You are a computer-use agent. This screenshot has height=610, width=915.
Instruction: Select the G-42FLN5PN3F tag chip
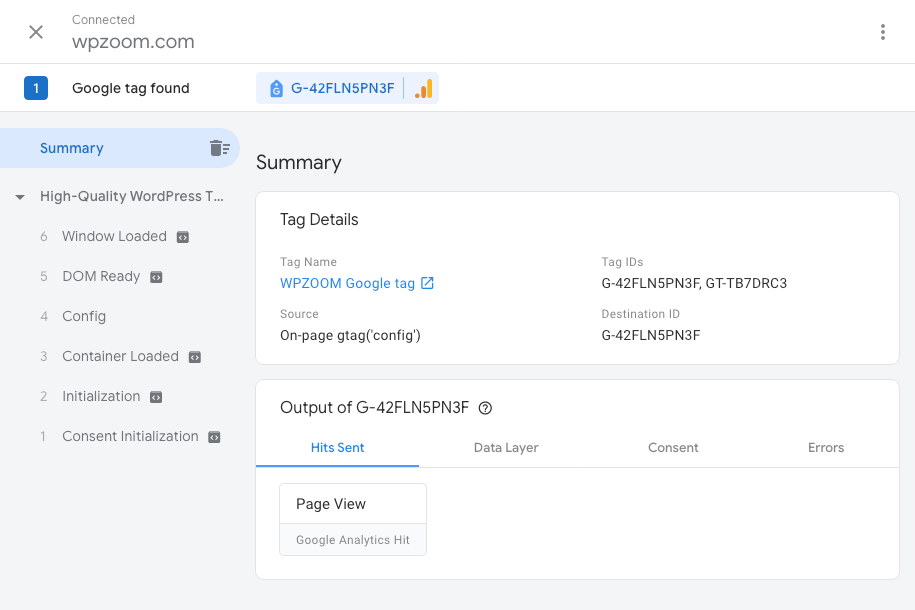(x=347, y=88)
